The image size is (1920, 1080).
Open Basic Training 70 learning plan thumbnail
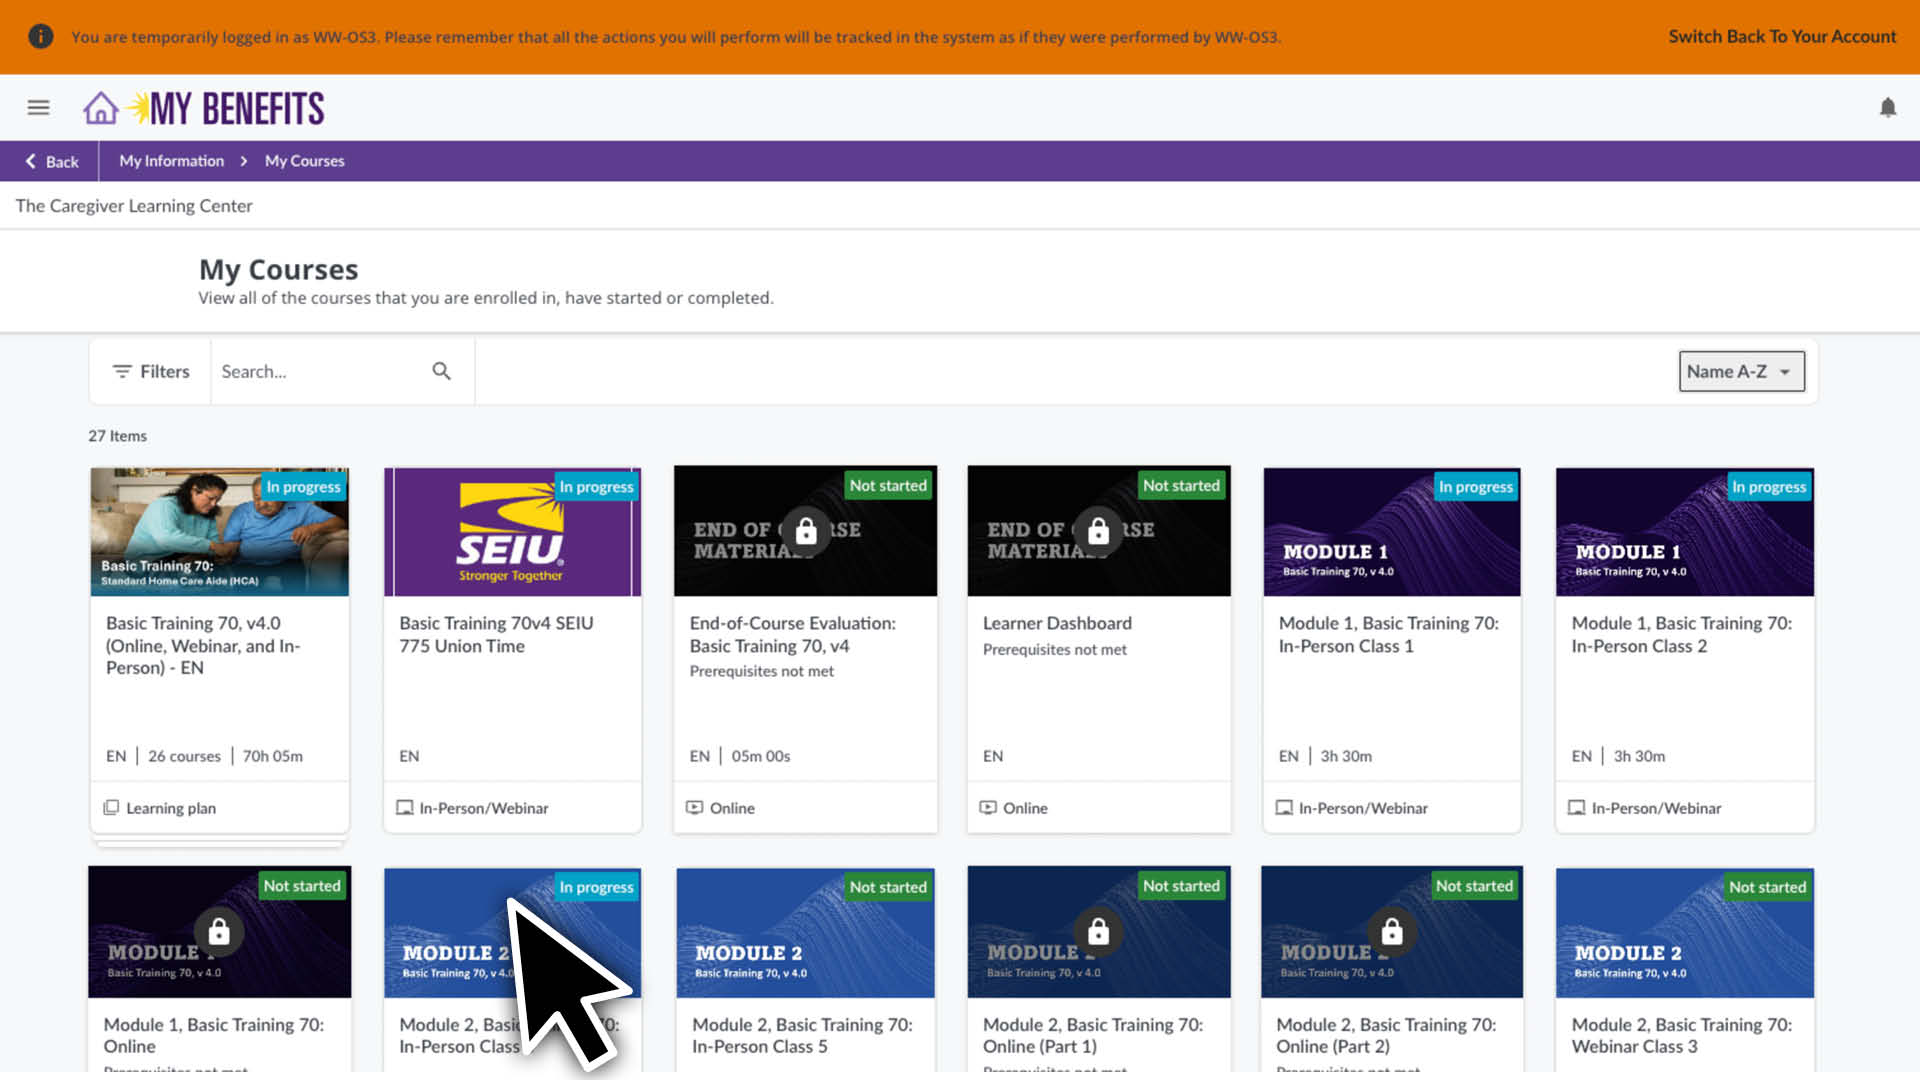pos(219,532)
